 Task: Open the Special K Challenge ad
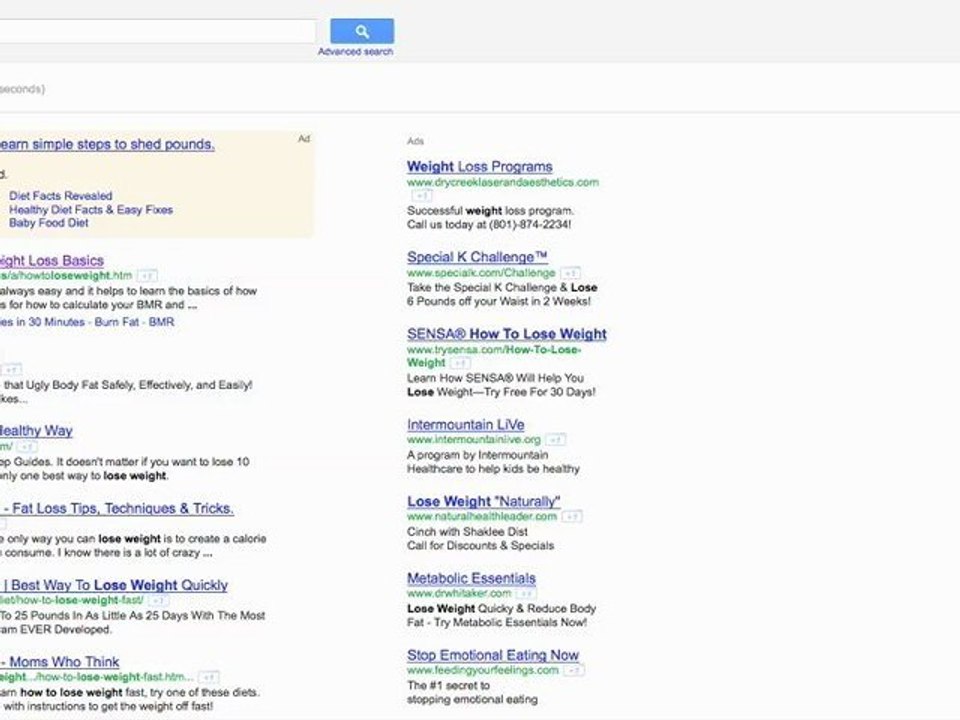click(x=477, y=257)
